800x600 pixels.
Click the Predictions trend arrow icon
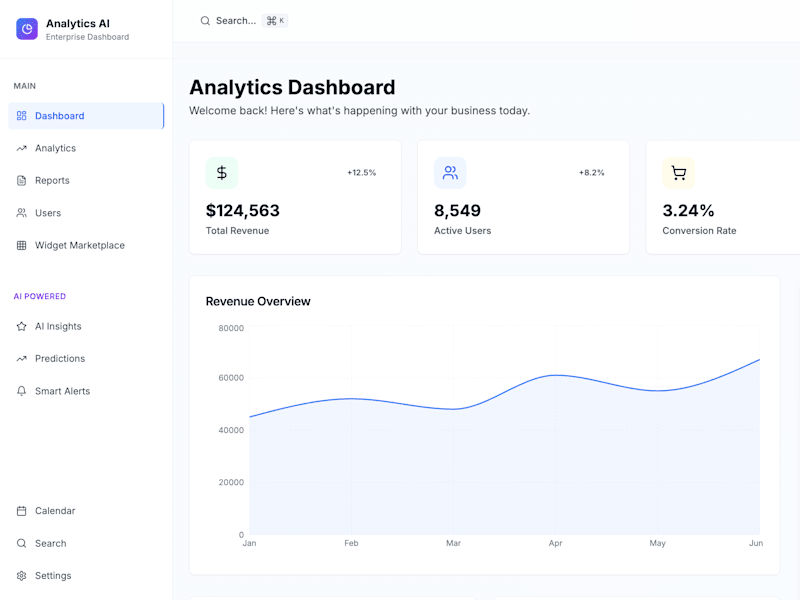(x=21, y=359)
